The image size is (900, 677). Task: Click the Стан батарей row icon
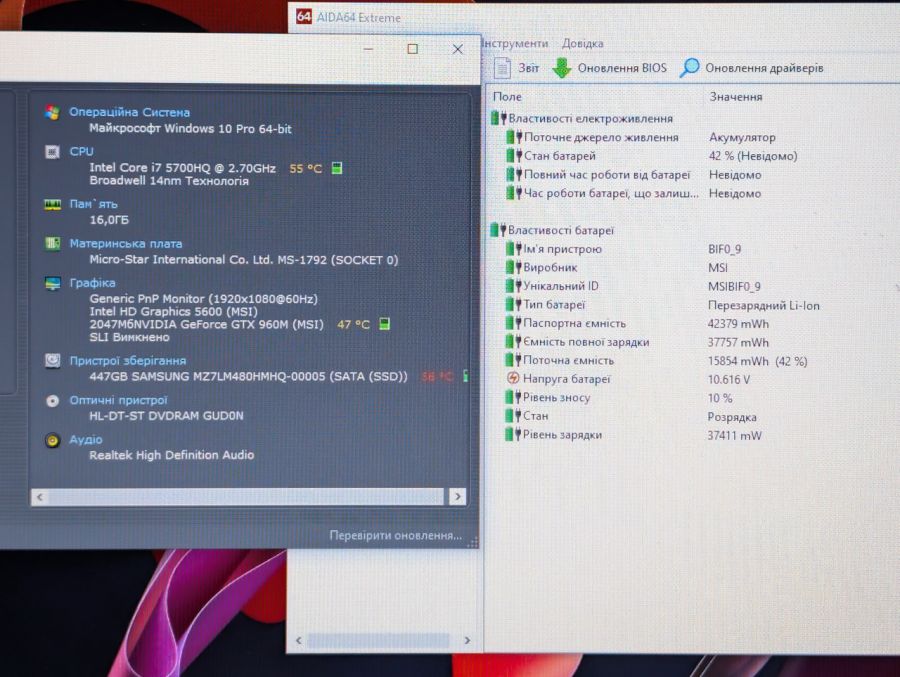pos(514,156)
